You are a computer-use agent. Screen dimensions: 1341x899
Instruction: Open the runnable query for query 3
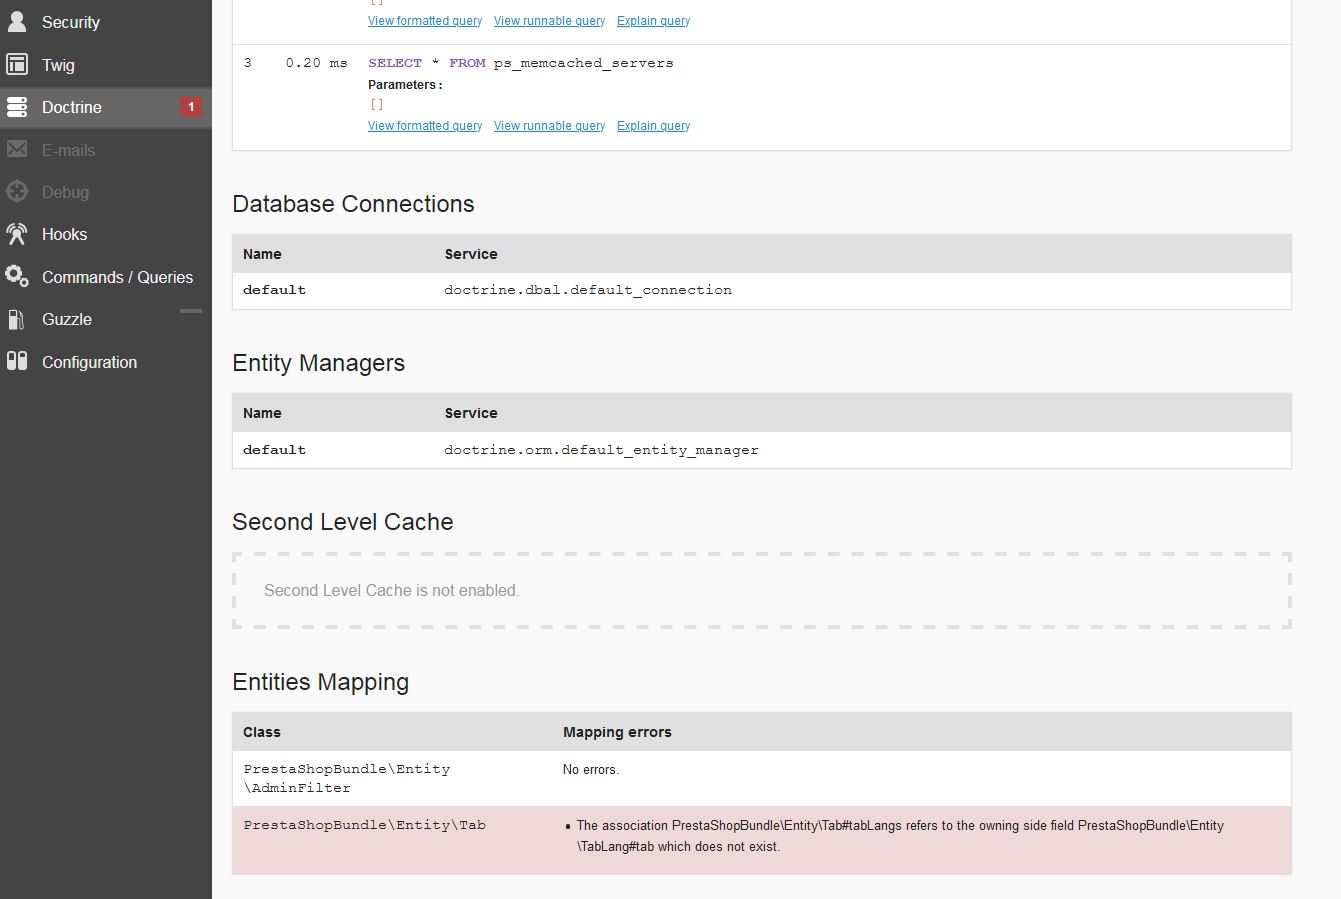point(548,125)
